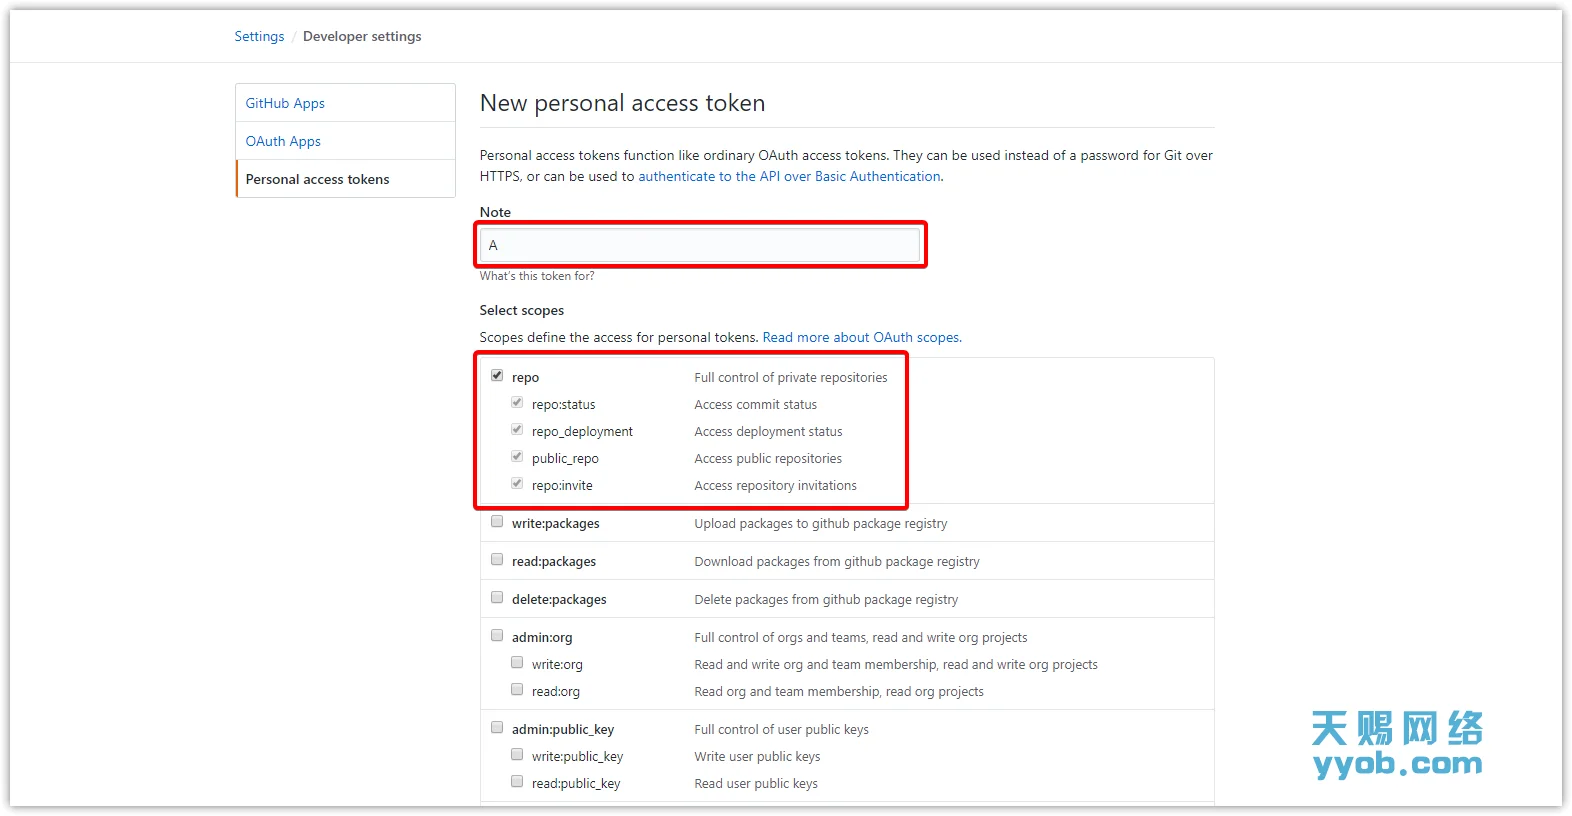Enable the write:org scope

coord(517,661)
